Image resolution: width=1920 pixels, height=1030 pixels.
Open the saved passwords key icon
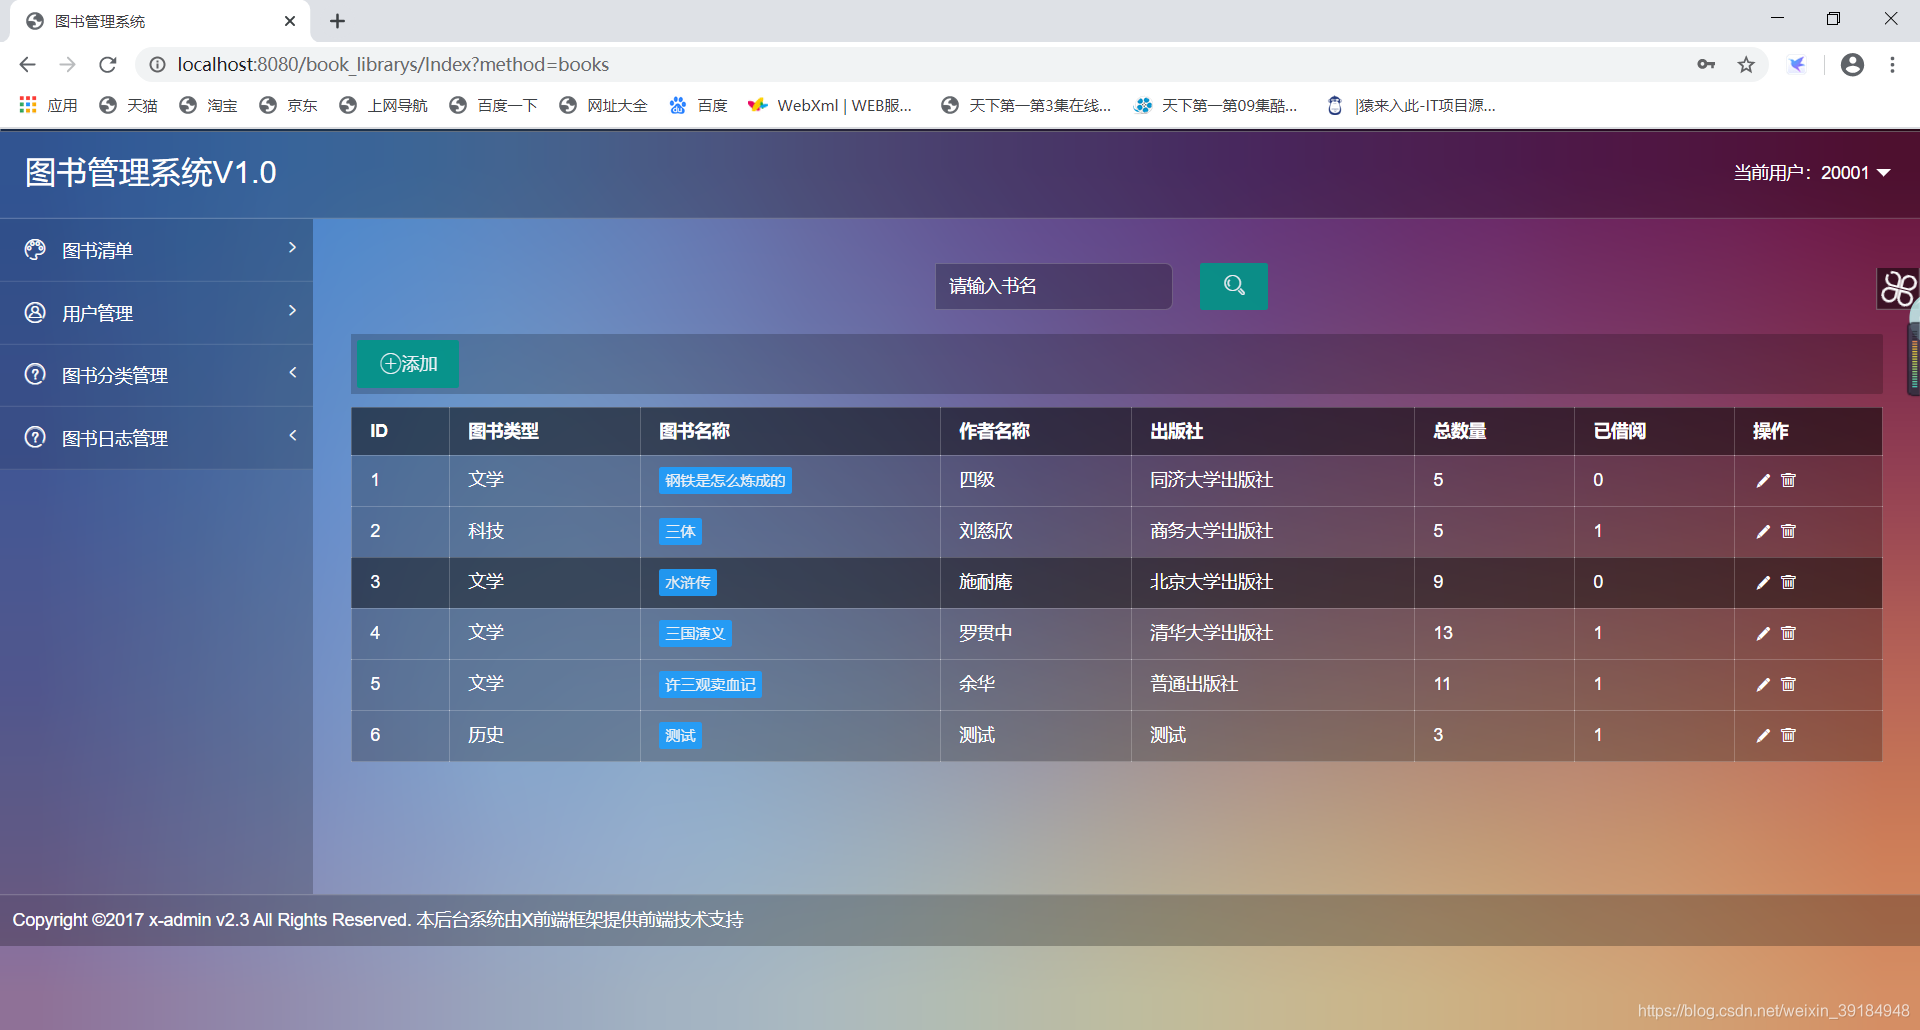coord(1706,65)
